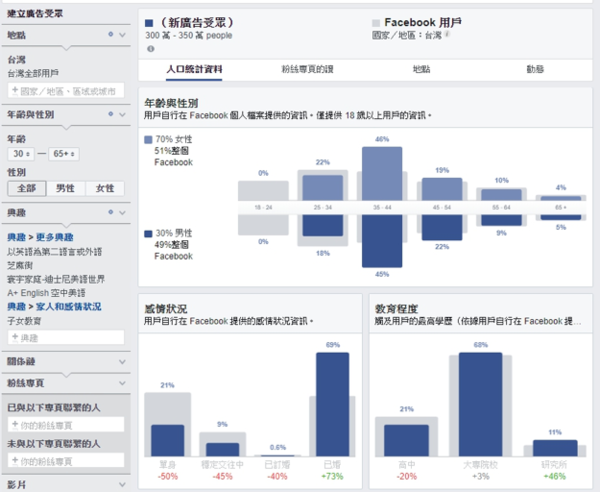This screenshot has height=492, width=600.
Task: Click the 70% 女性 legend square
Action: pyautogui.click(x=148, y=141)
